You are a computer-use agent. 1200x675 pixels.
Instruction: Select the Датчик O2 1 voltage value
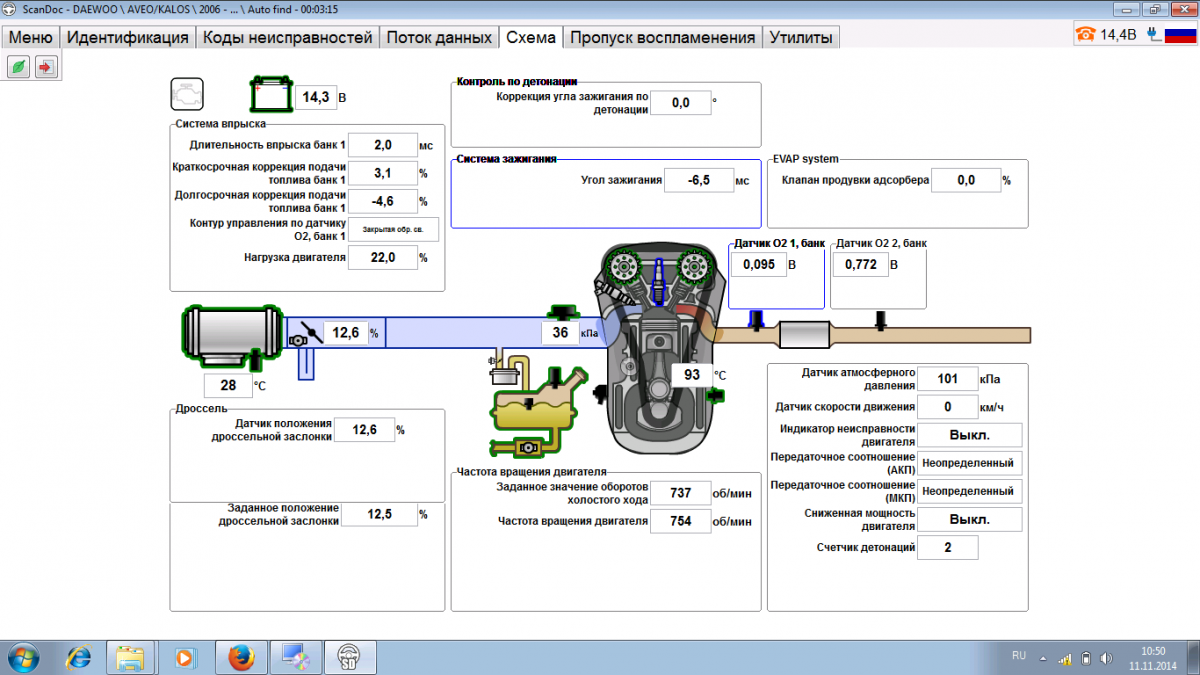tap(757, 265)
